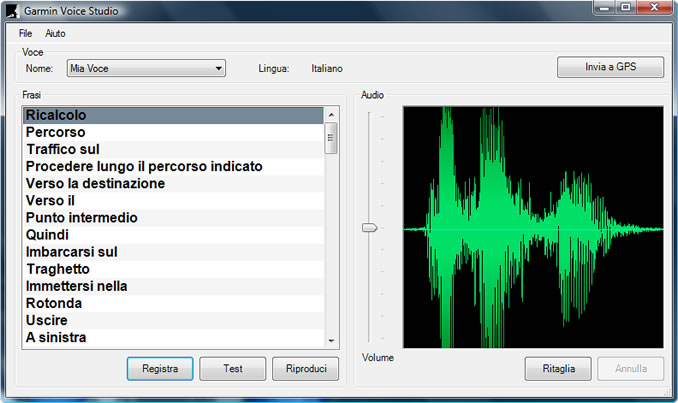Select the Punto intermedio phrase

click(x=173, y=217)
